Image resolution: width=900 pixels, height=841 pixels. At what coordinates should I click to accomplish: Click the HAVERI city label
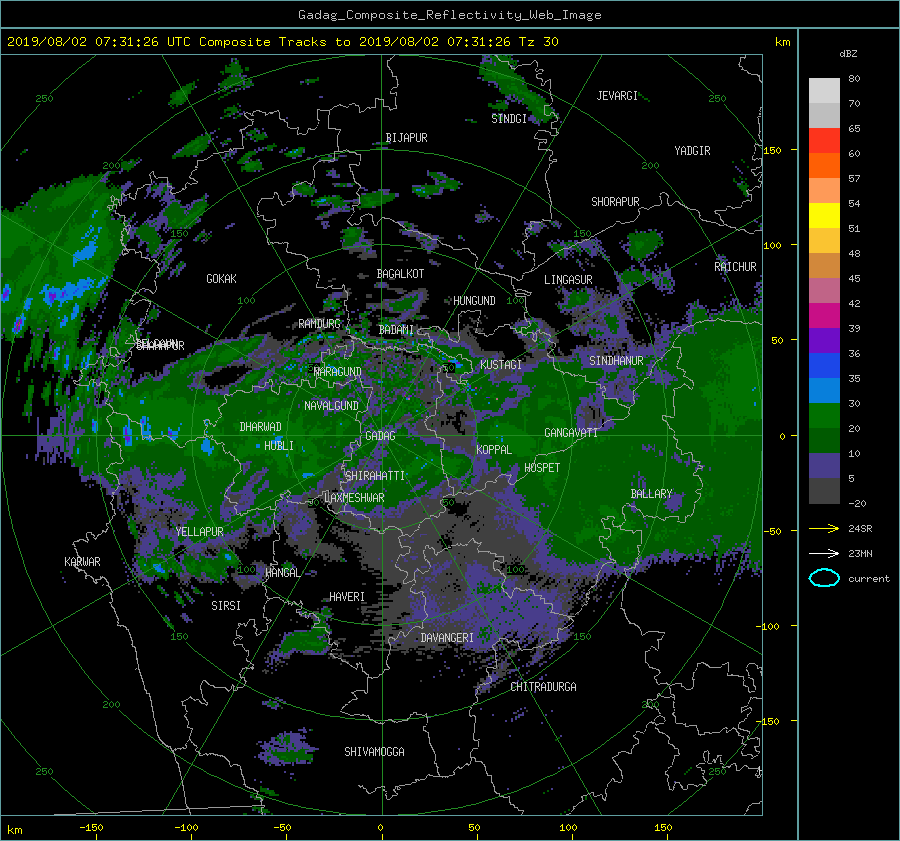click(x=347, y=598)
